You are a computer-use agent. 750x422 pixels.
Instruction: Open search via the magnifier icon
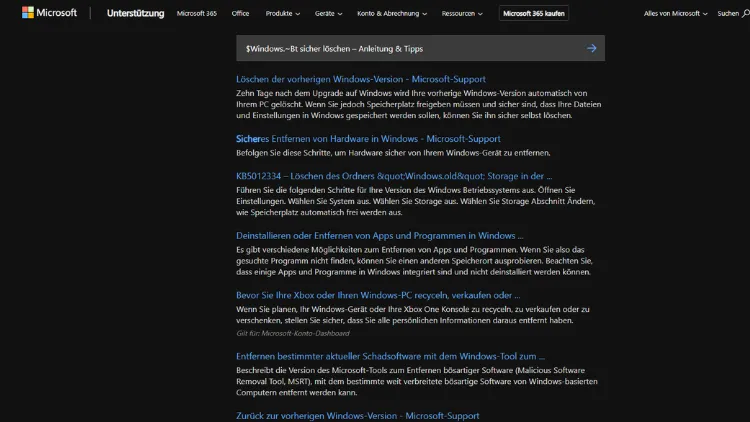click(x=746, y=14)
